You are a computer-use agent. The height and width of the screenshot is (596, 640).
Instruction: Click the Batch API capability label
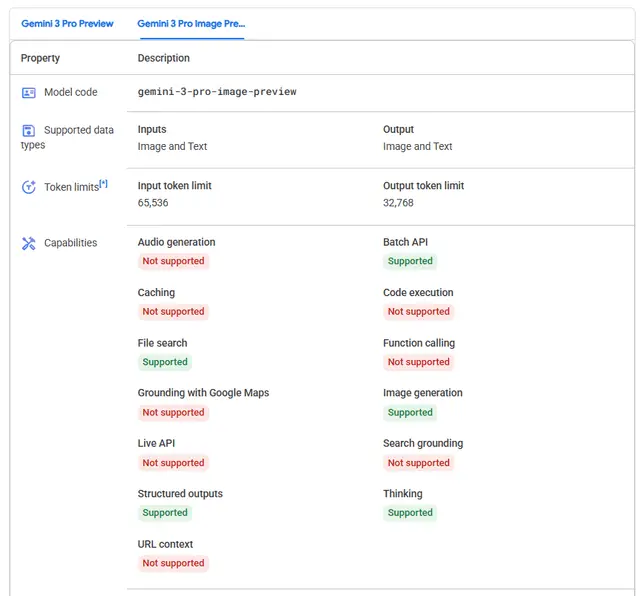click(x=405, y=242)
